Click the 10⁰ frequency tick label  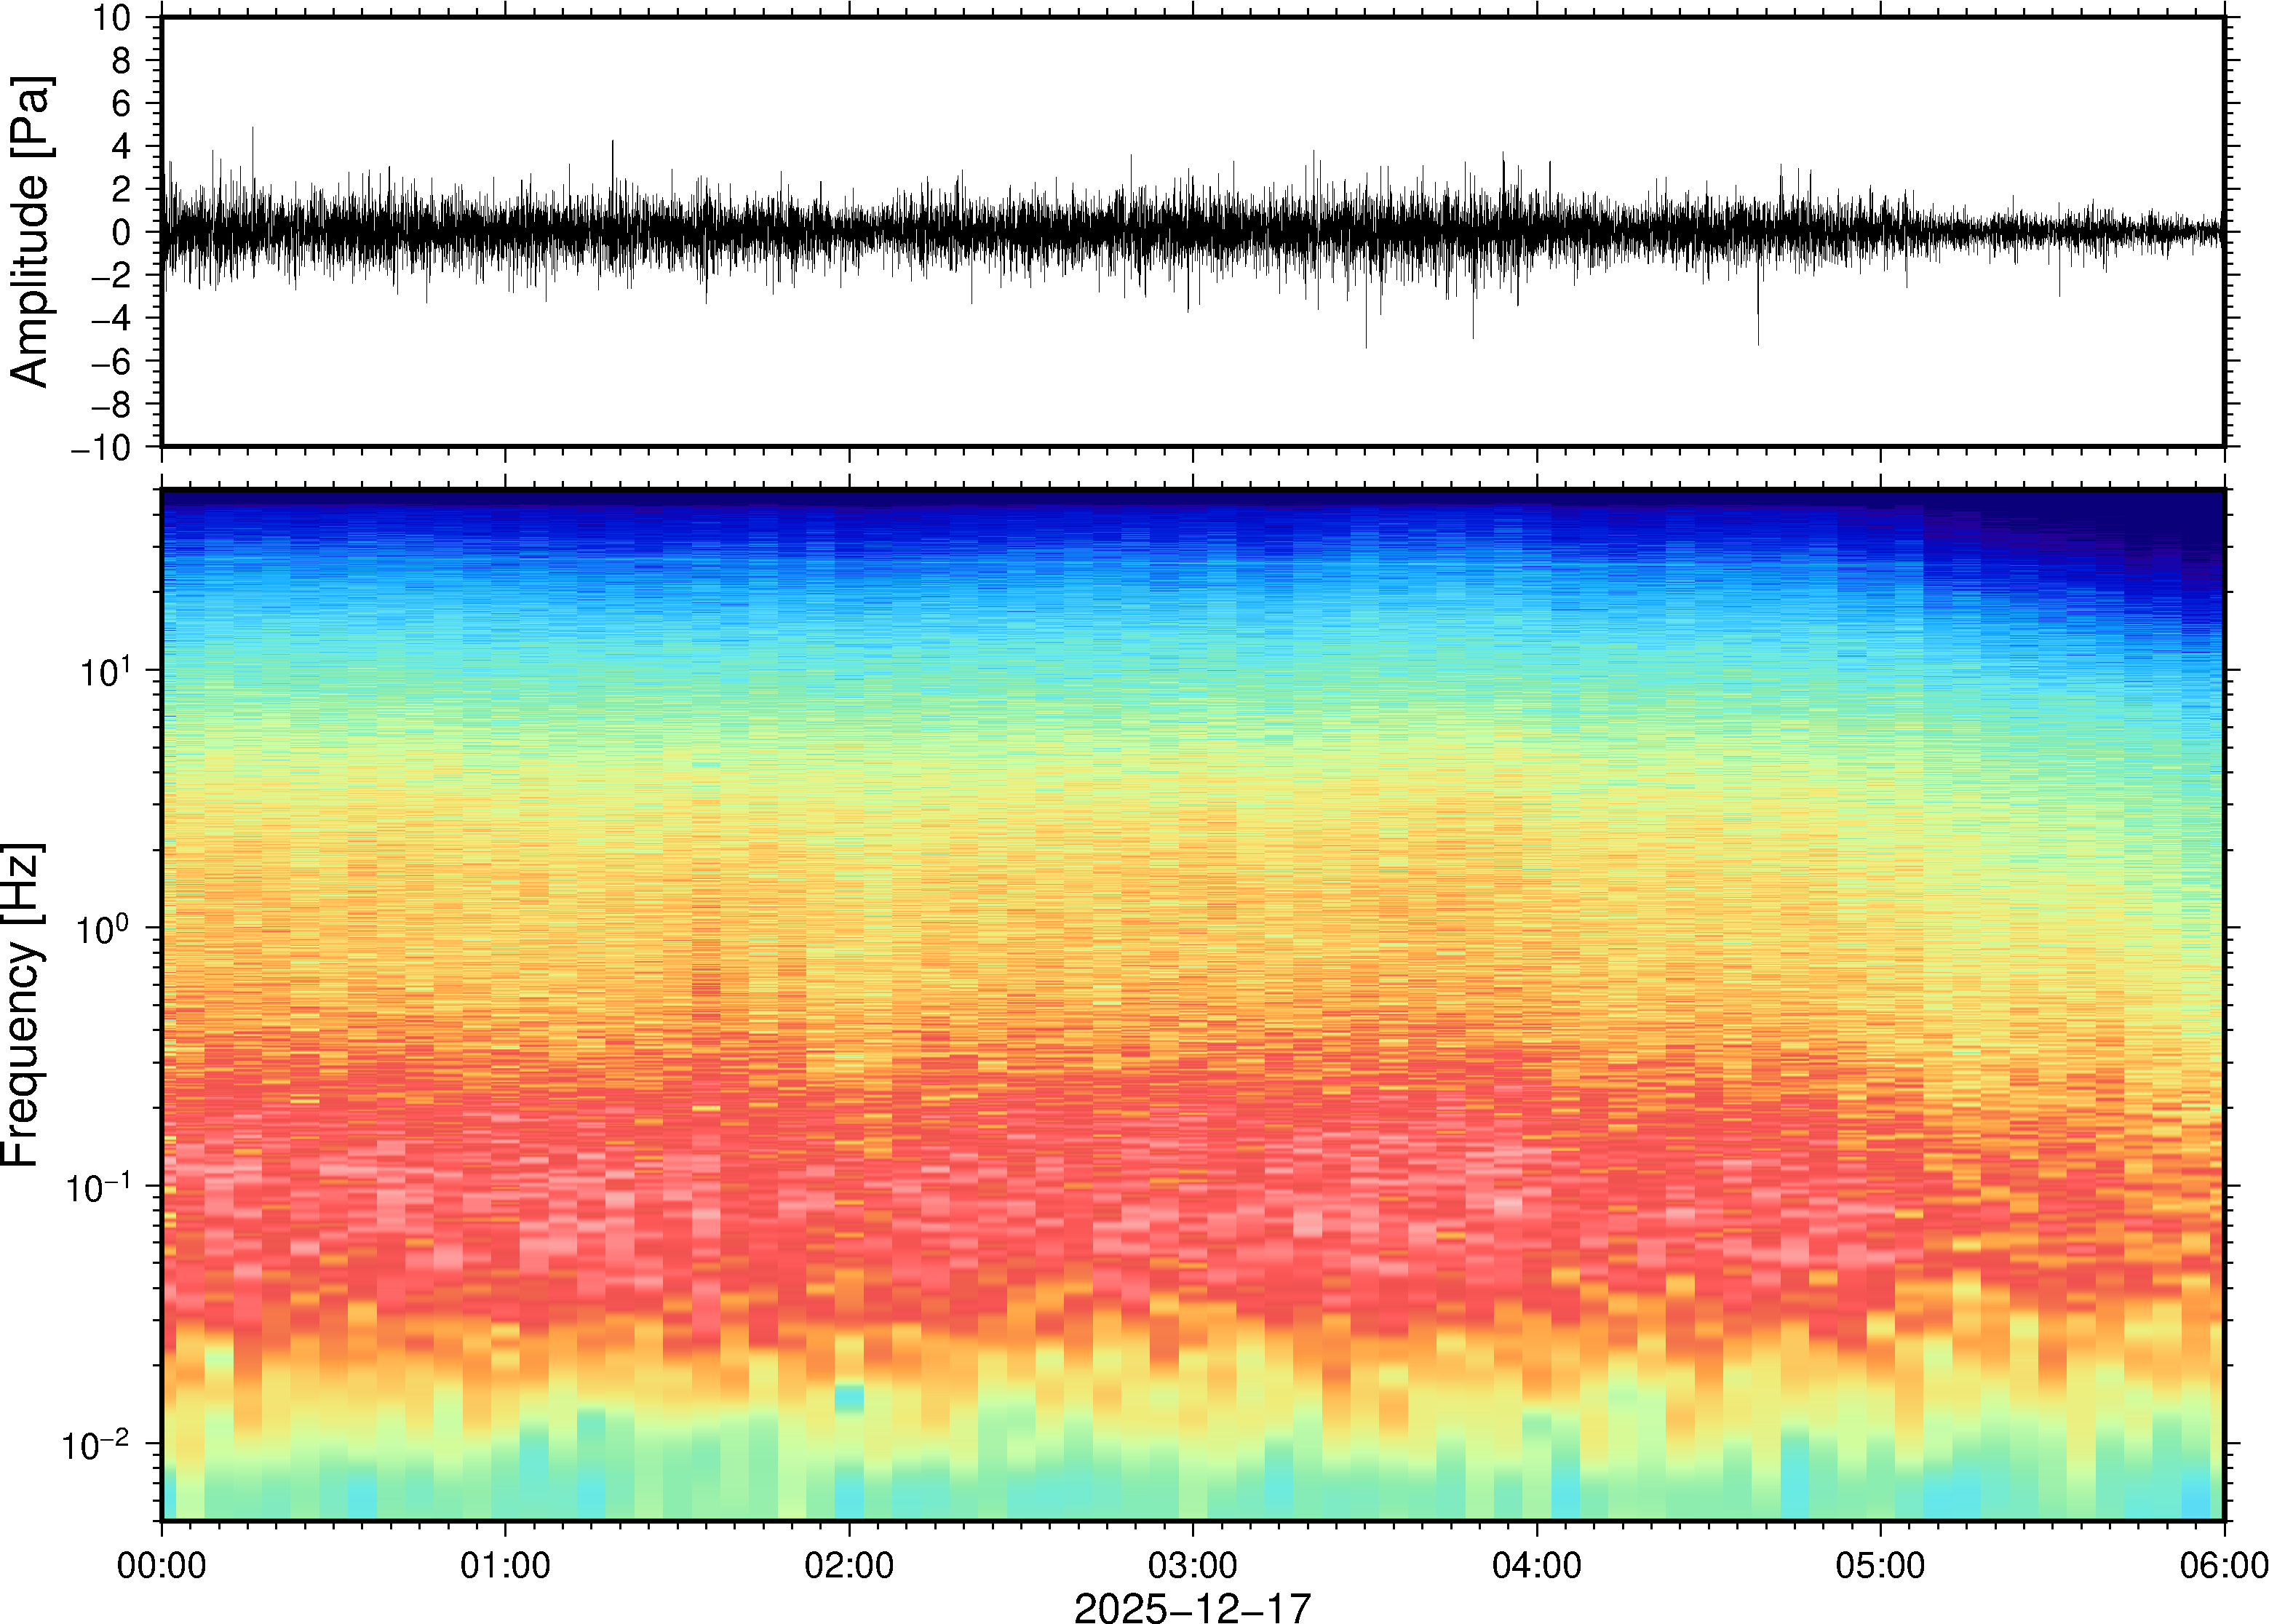103,929
